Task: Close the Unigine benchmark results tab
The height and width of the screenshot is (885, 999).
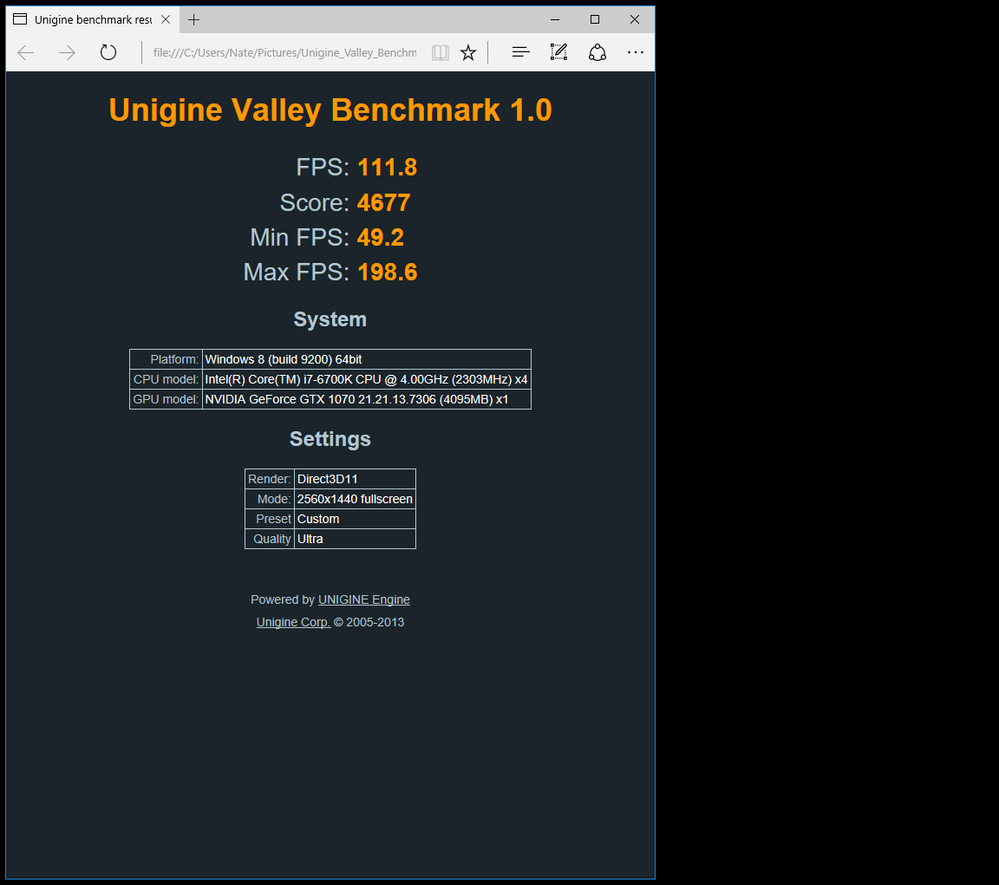Action: pos(166,20)
